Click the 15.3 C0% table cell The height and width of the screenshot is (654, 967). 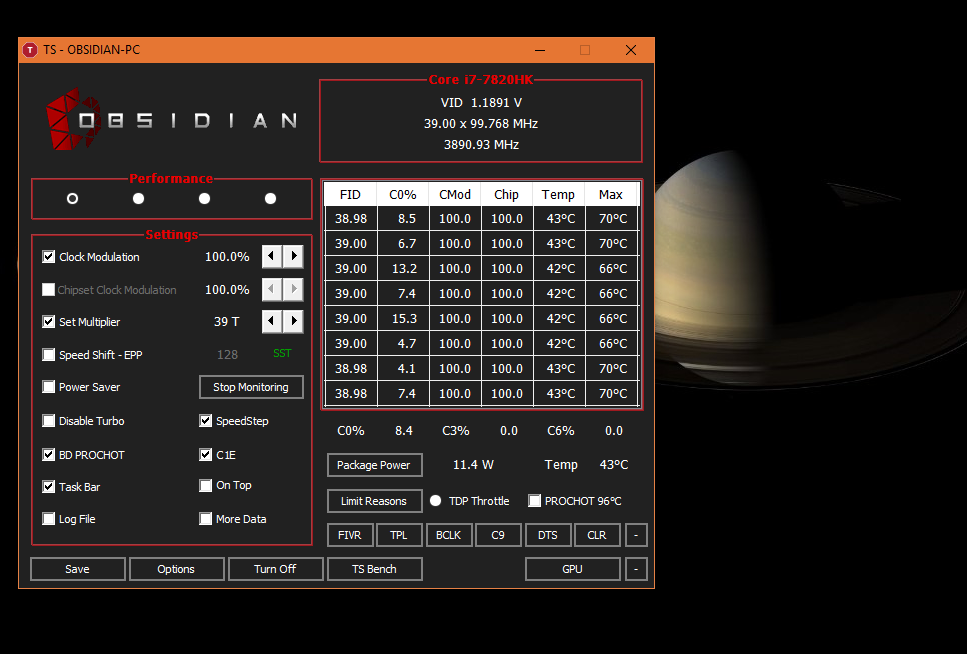[403, 318]
